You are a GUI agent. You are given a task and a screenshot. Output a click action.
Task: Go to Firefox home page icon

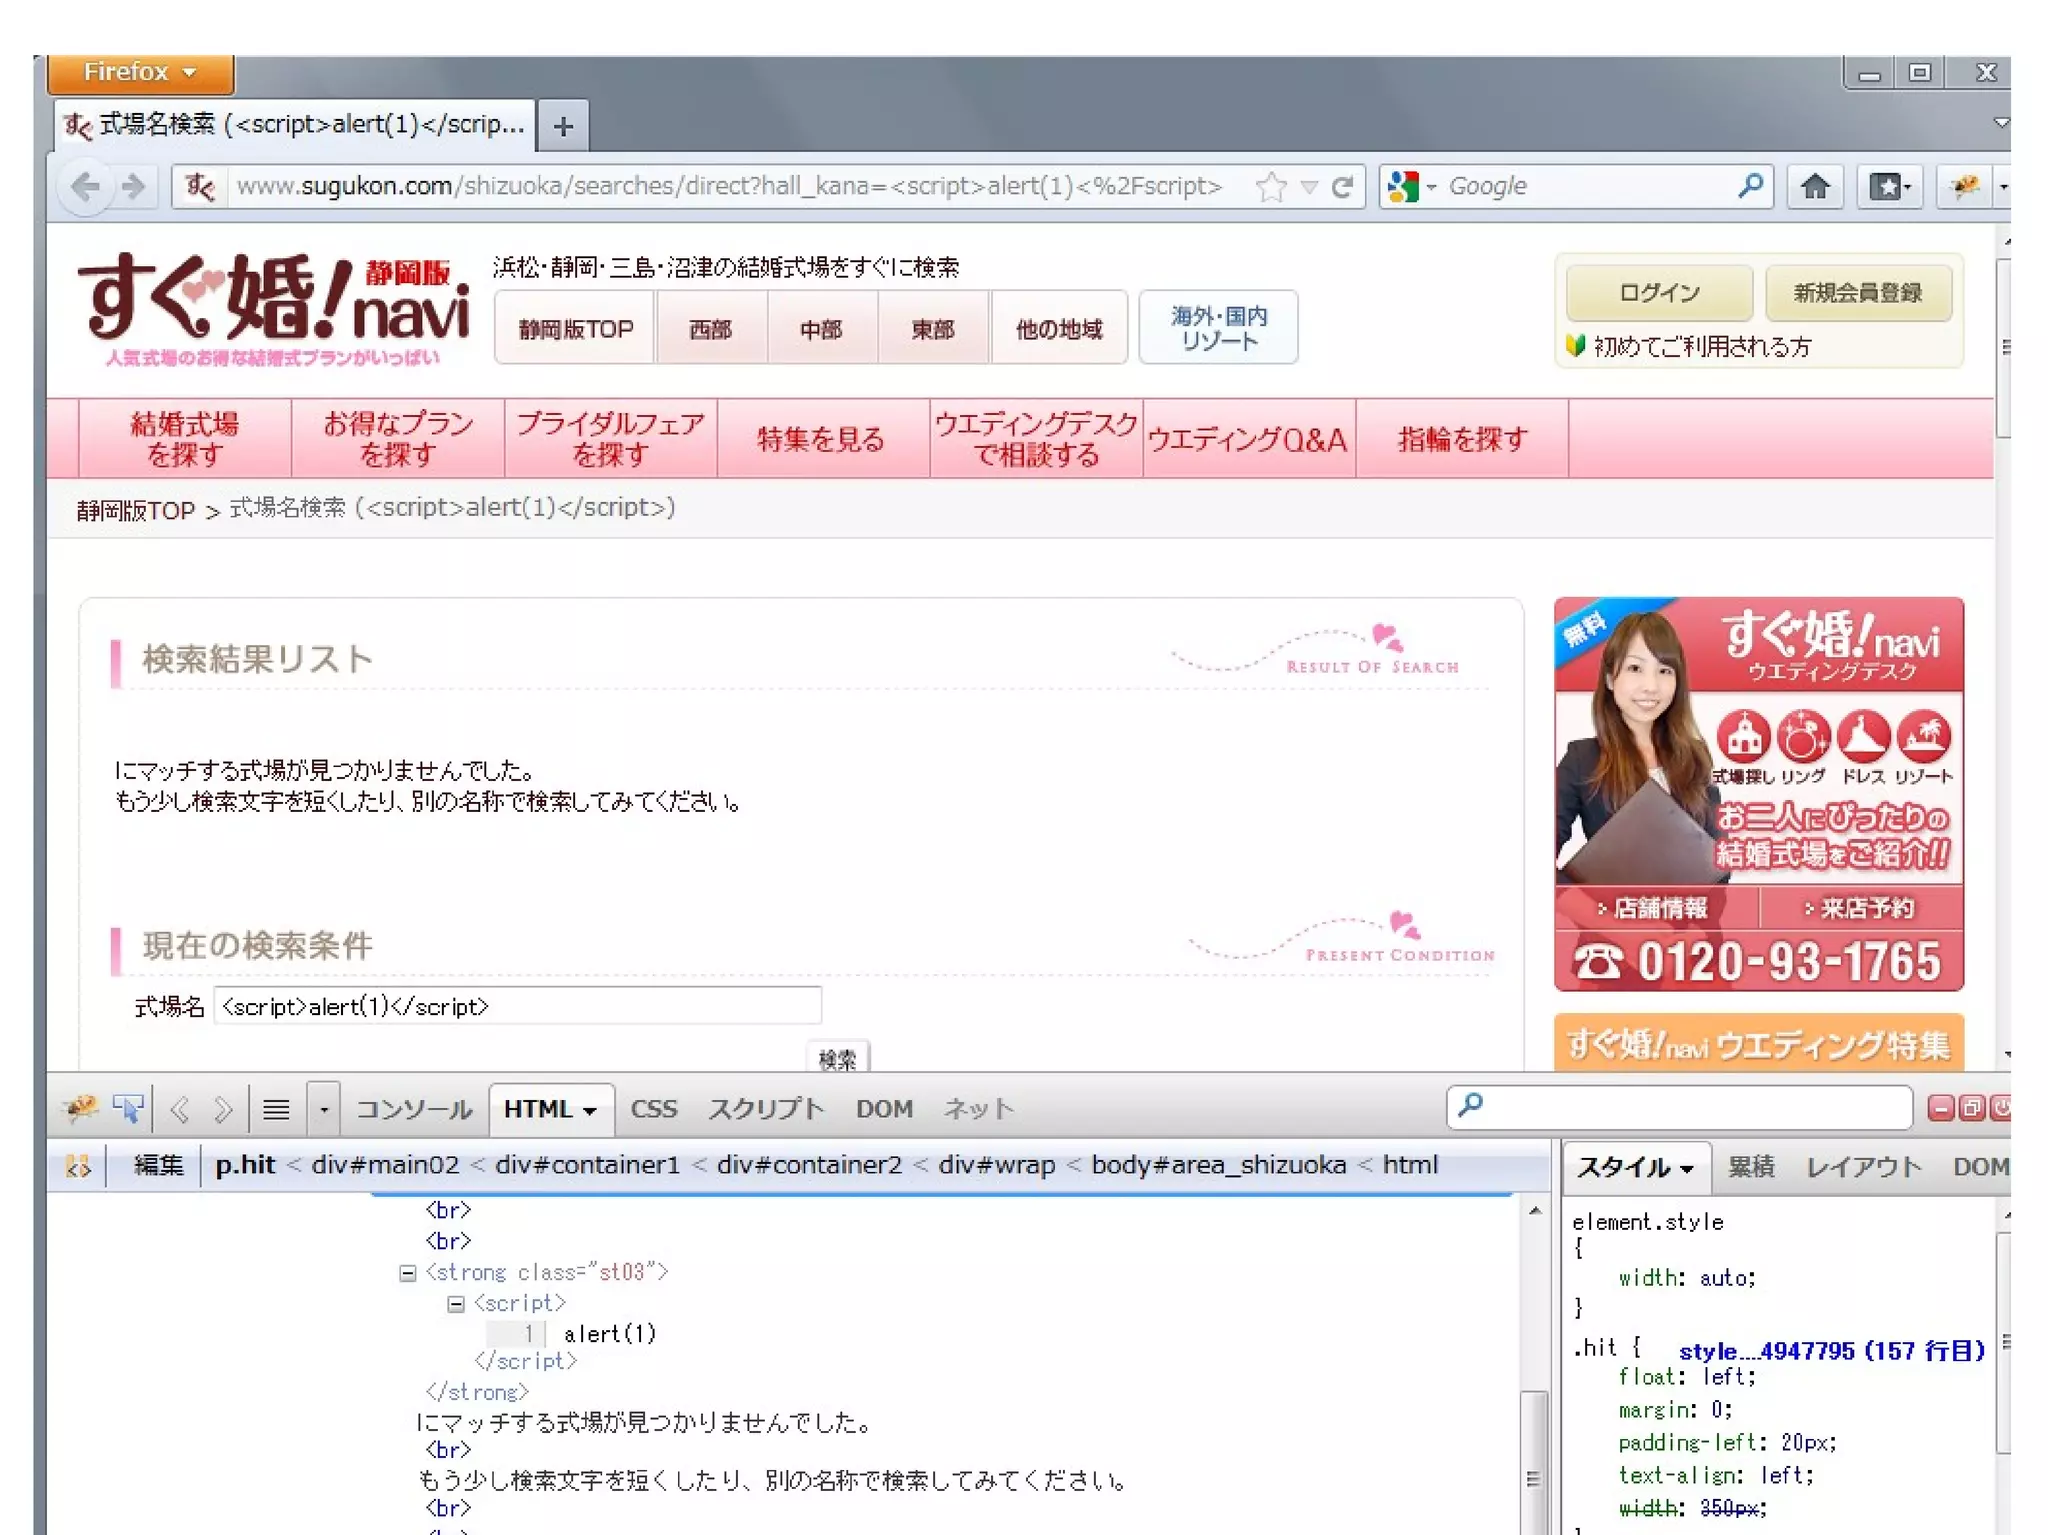[1815, 187]
